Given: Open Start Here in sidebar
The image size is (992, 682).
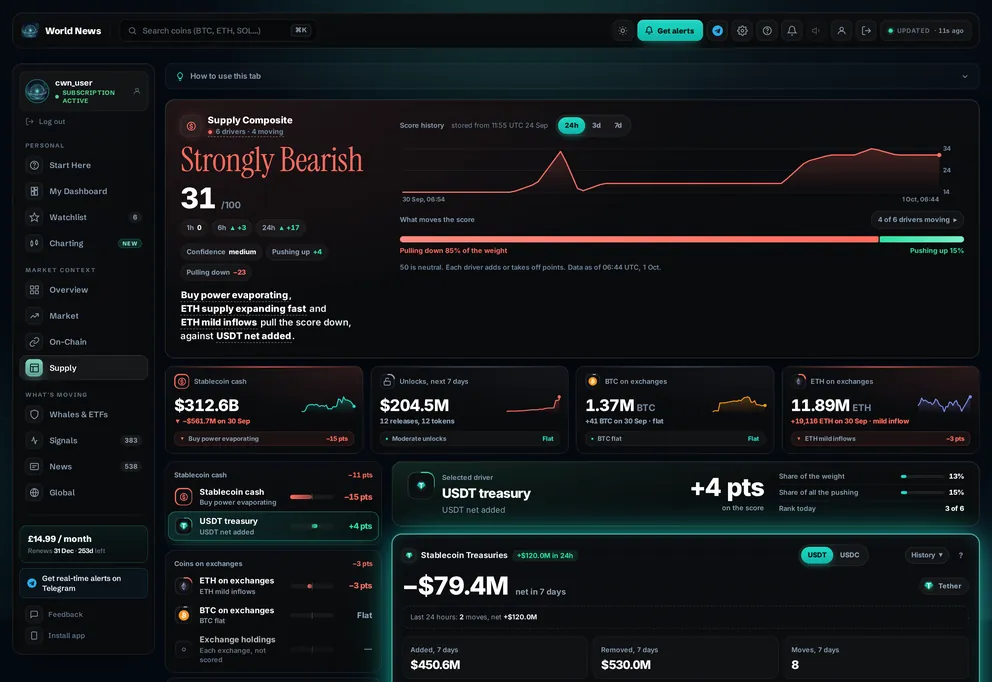Looking at the screenshot, I should (84, 165).
